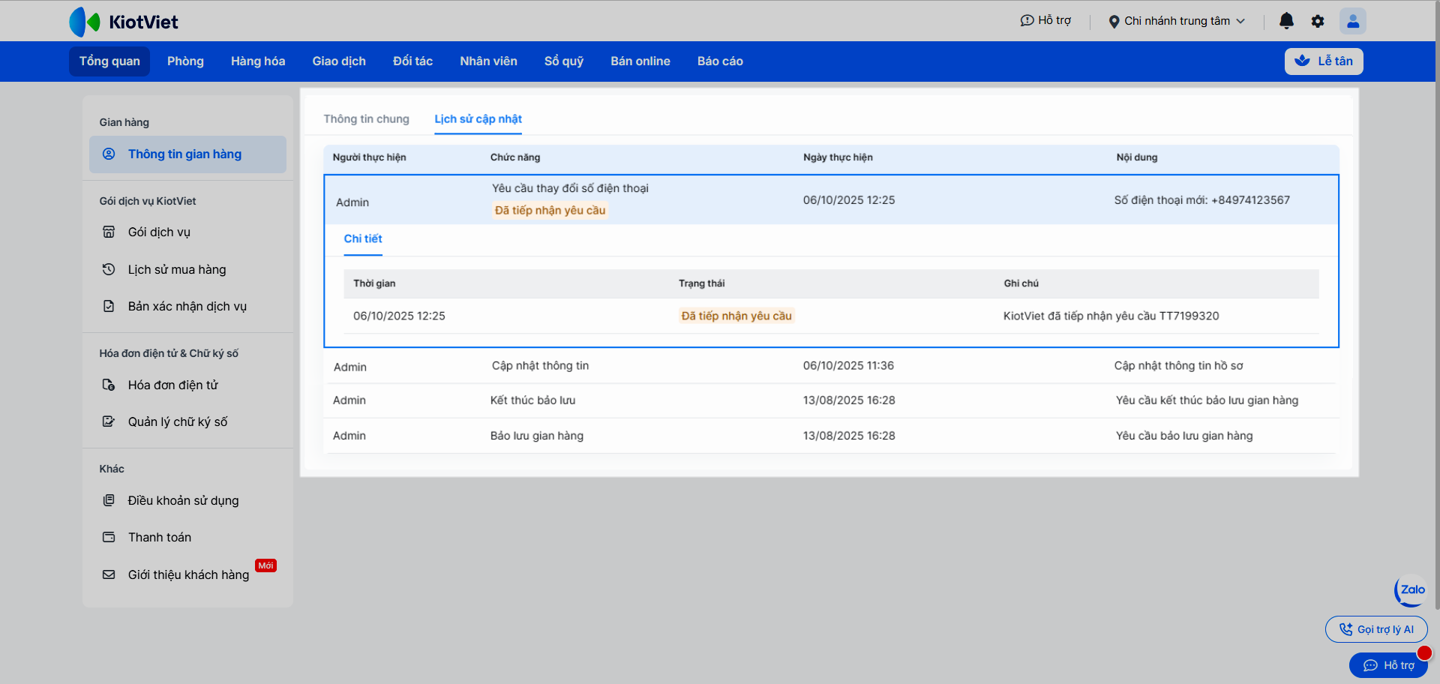Collapse the Yêu cầu thay đổi số điện thoại row
Viewport: 1440px width, 684px height.
830,200
